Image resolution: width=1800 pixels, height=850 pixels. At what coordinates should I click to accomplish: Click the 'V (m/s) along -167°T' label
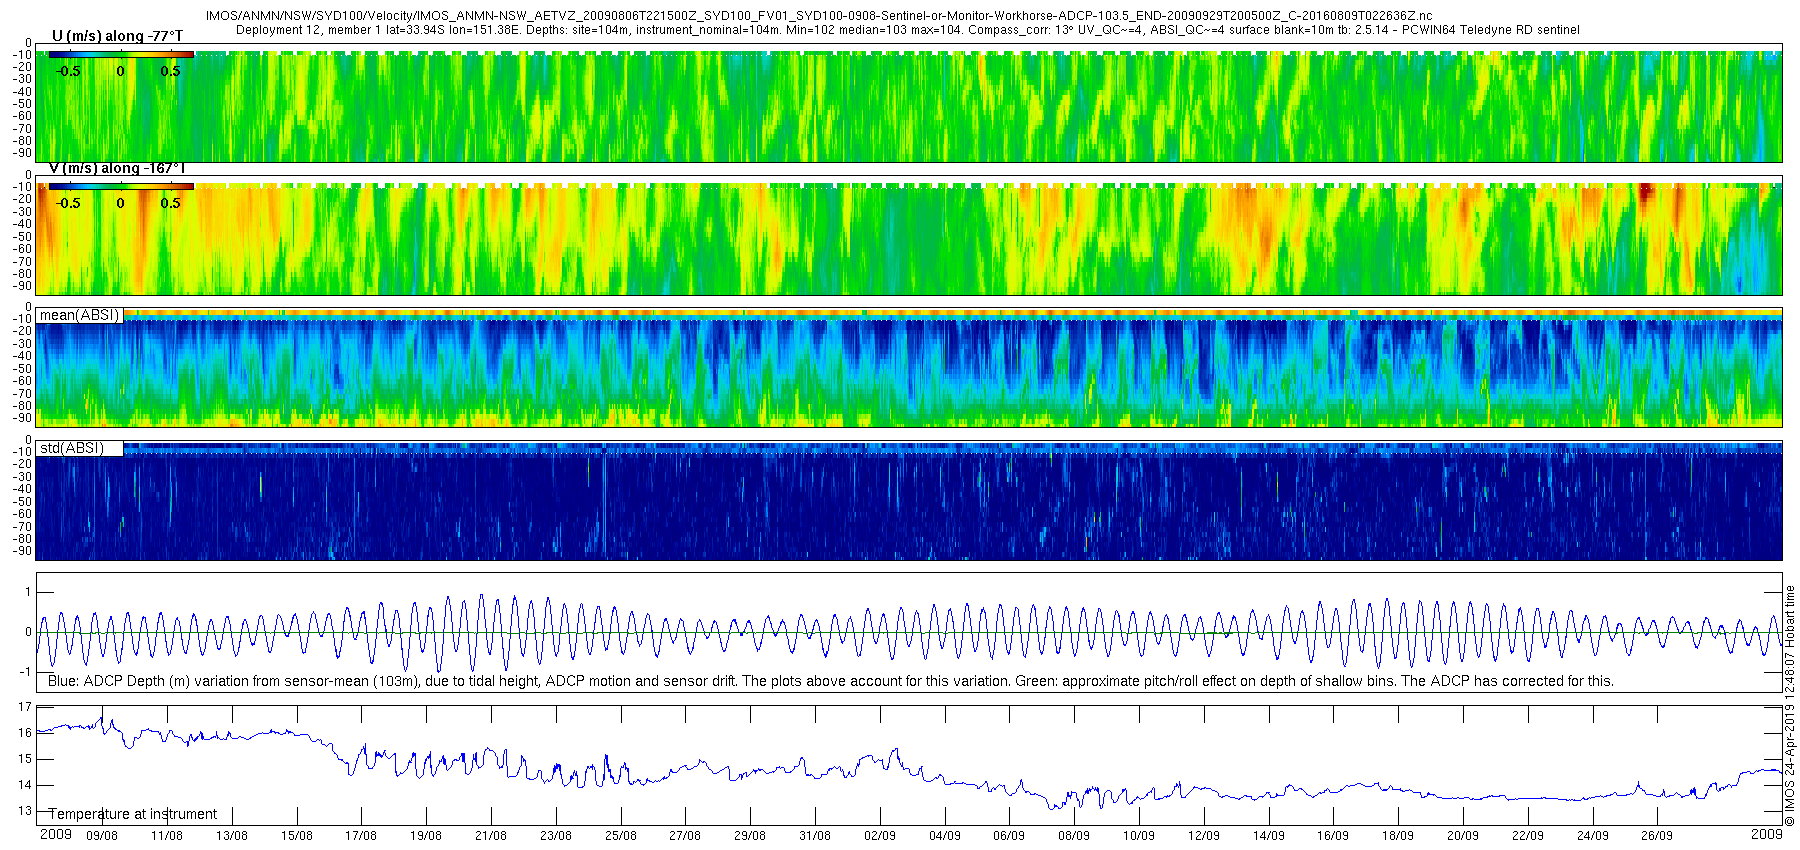117,168
